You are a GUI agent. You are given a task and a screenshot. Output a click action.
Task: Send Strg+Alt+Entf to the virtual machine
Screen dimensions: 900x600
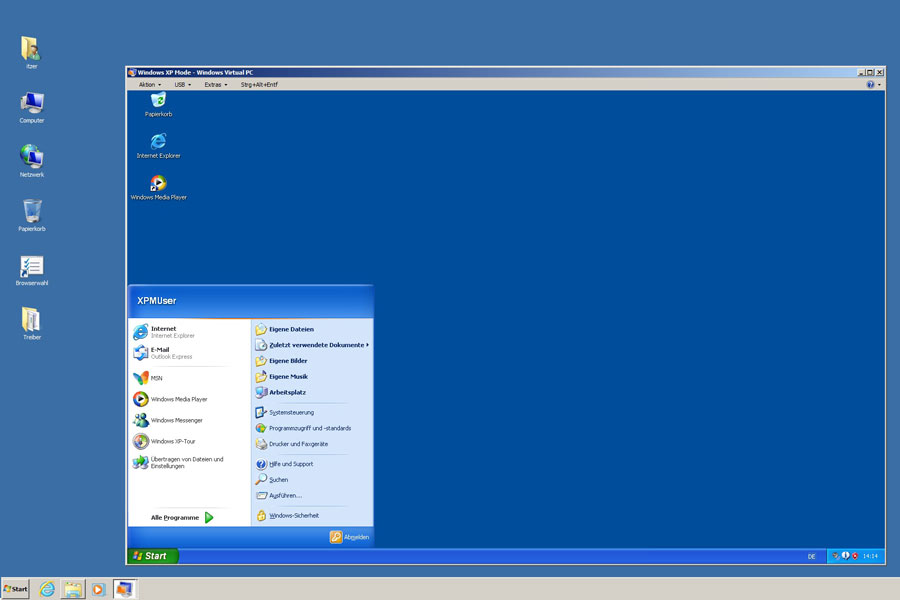tap(259, 84)
